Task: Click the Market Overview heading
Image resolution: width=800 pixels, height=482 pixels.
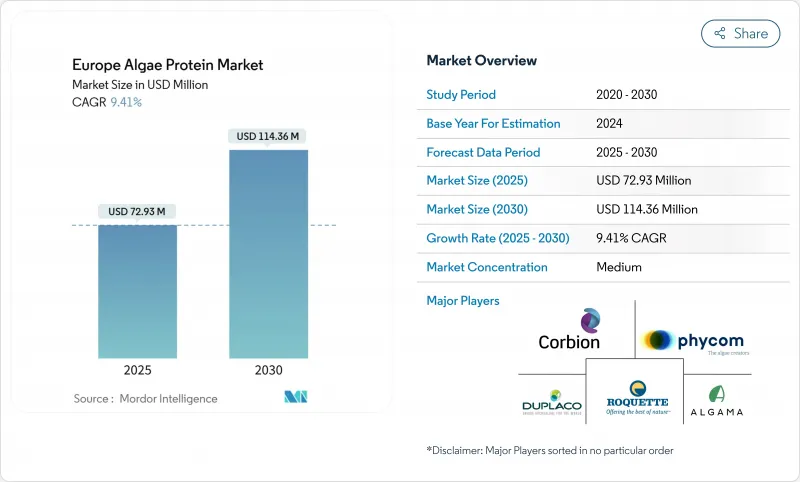Action: (x=481, y=60)
